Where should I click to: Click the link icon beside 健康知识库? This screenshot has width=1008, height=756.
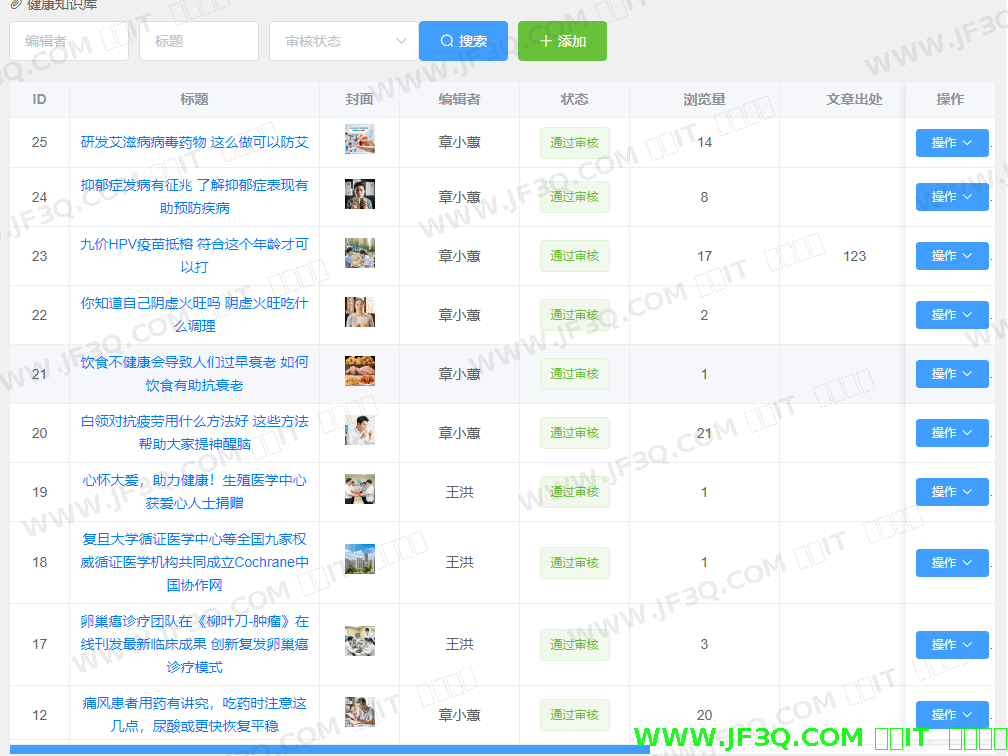[15, 4]
